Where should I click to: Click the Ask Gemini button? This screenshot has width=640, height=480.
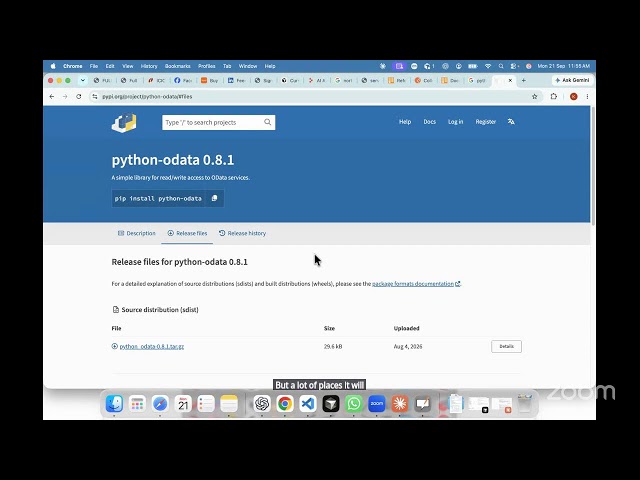[572, 80]
